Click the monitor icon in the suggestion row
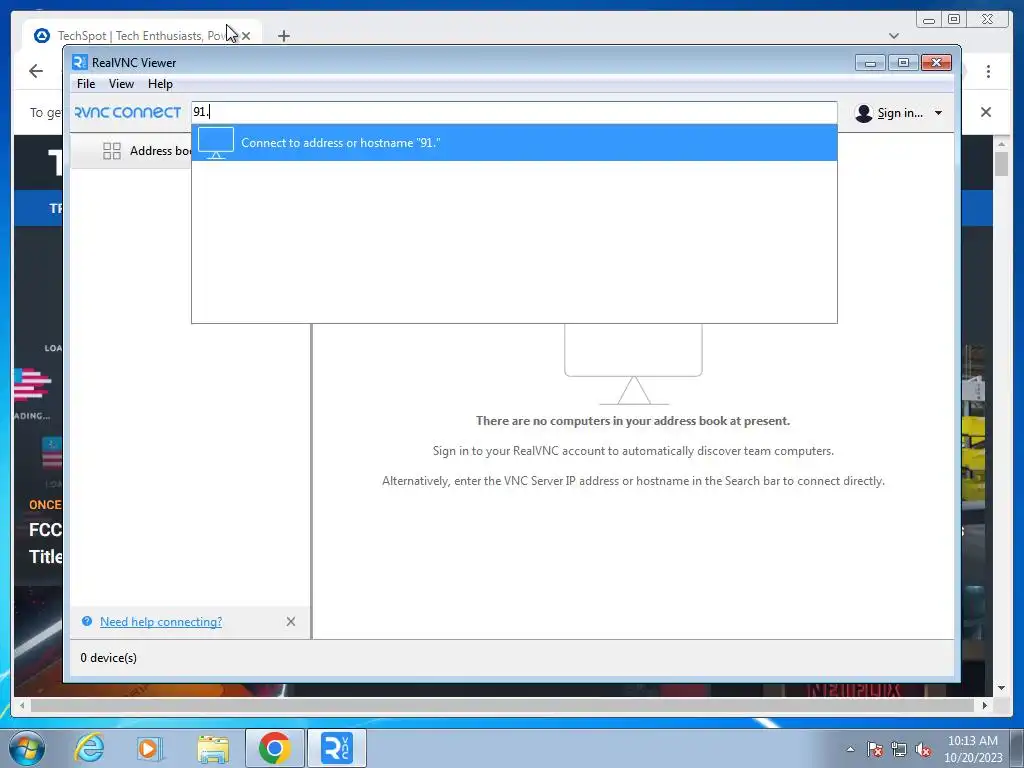Viewport: 1024px width, 768px height. 216,143
